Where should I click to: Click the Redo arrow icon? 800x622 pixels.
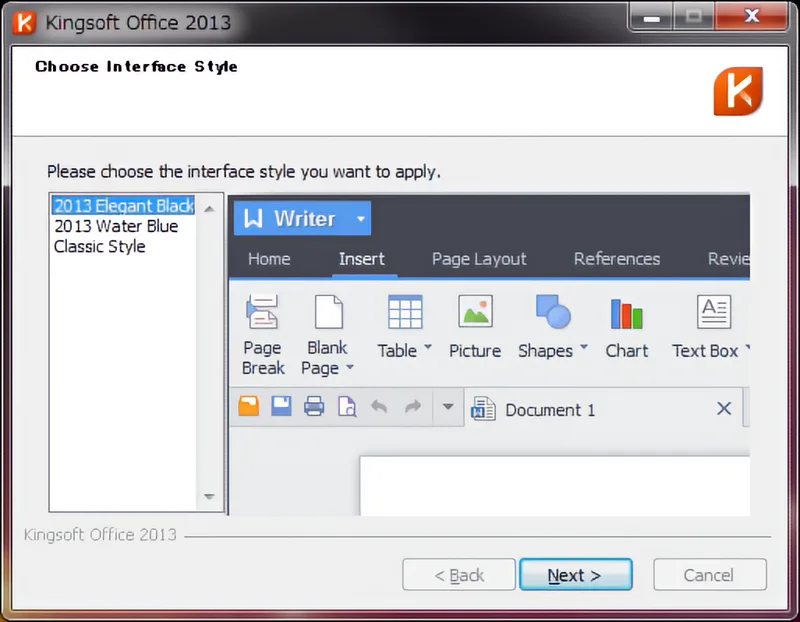coord(413,407)
